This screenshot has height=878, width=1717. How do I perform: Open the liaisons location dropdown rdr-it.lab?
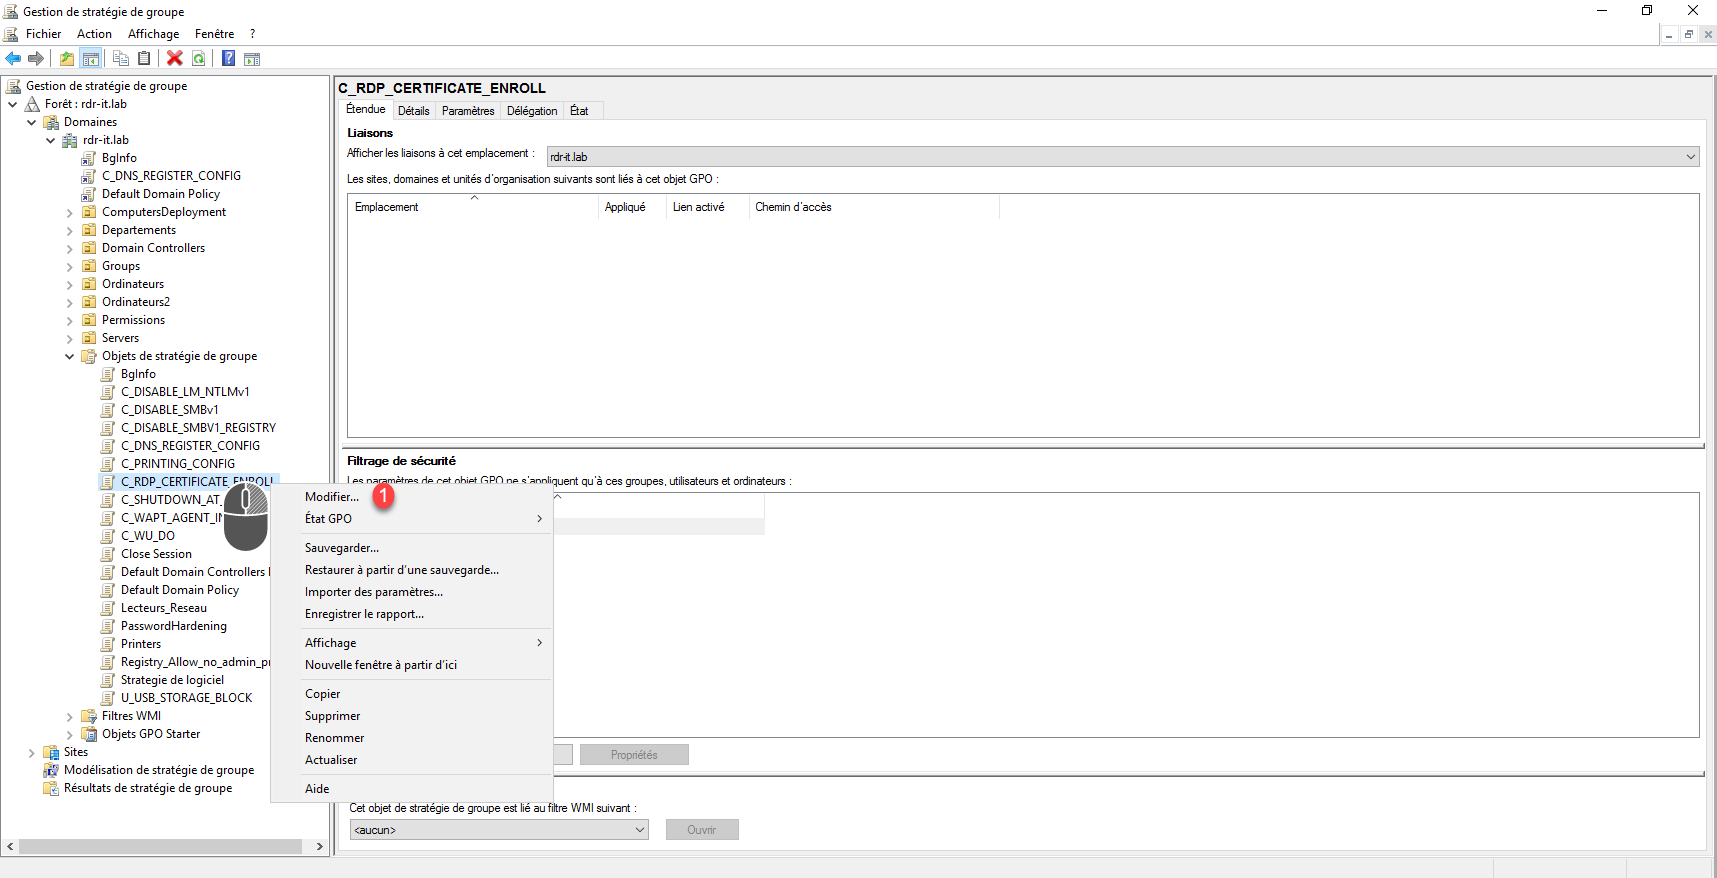pyautogui.click(x=1122, y=157)
